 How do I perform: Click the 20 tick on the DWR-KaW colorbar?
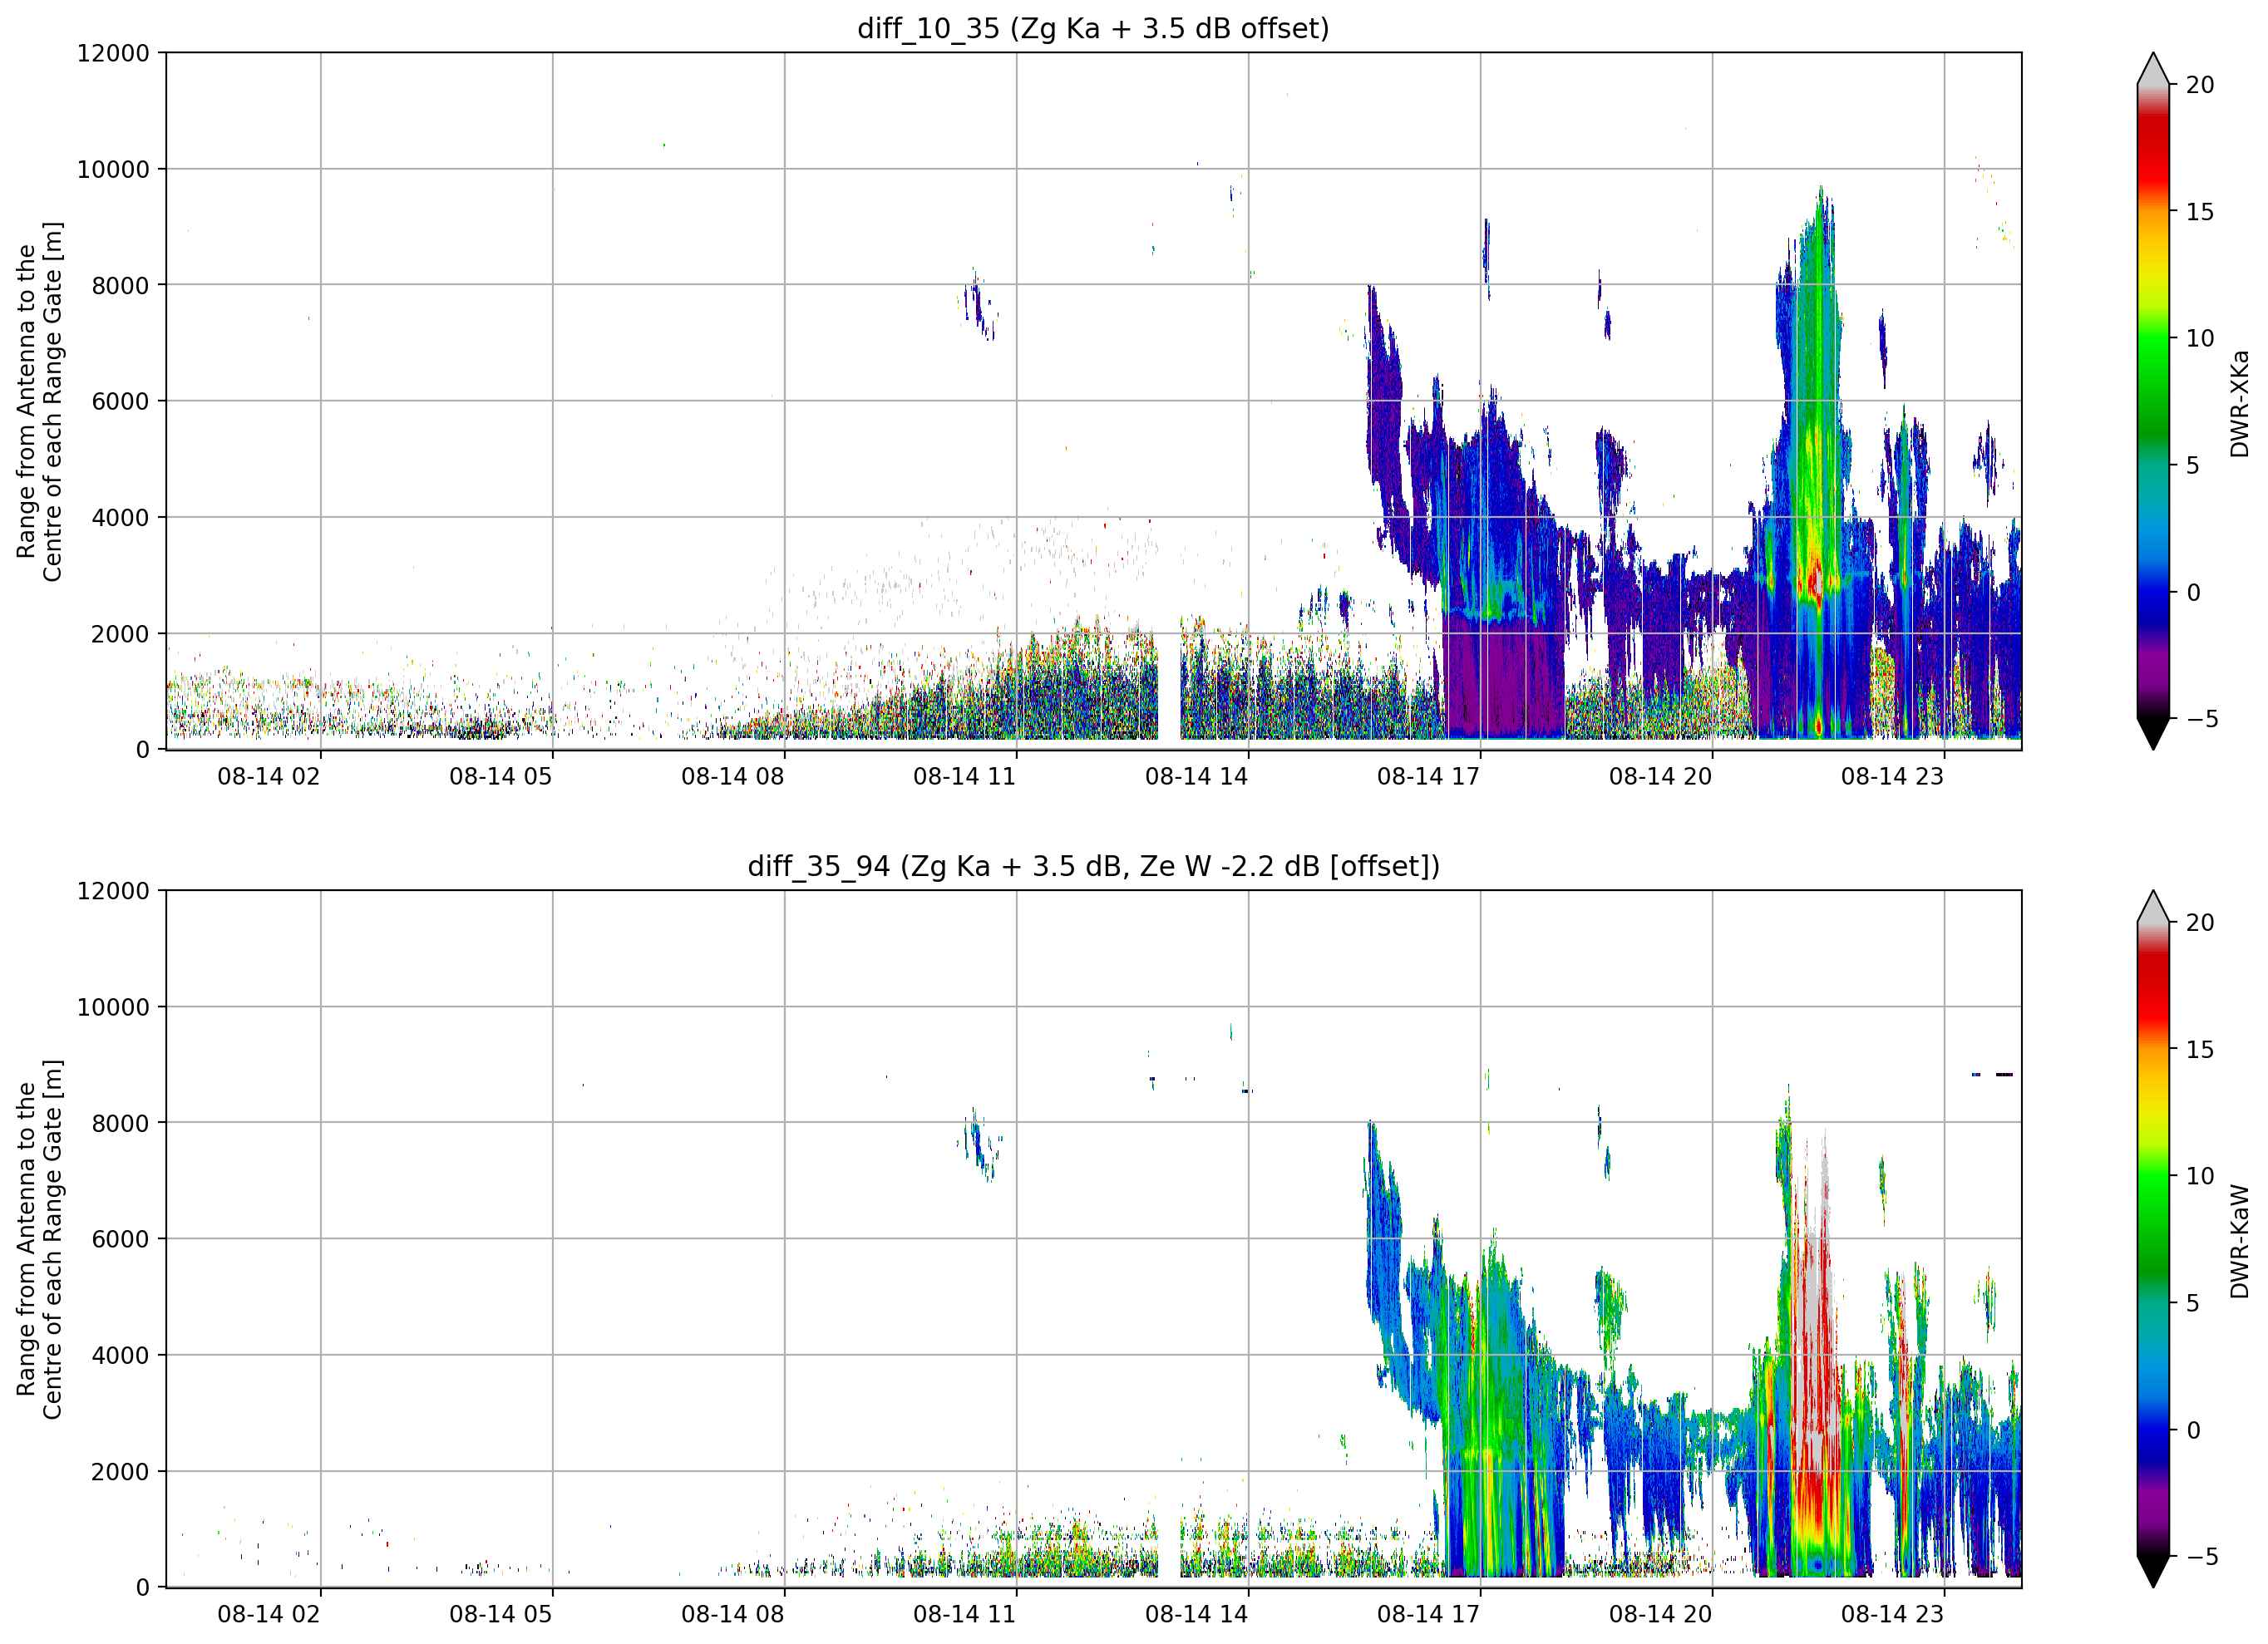coord(2200,924)
